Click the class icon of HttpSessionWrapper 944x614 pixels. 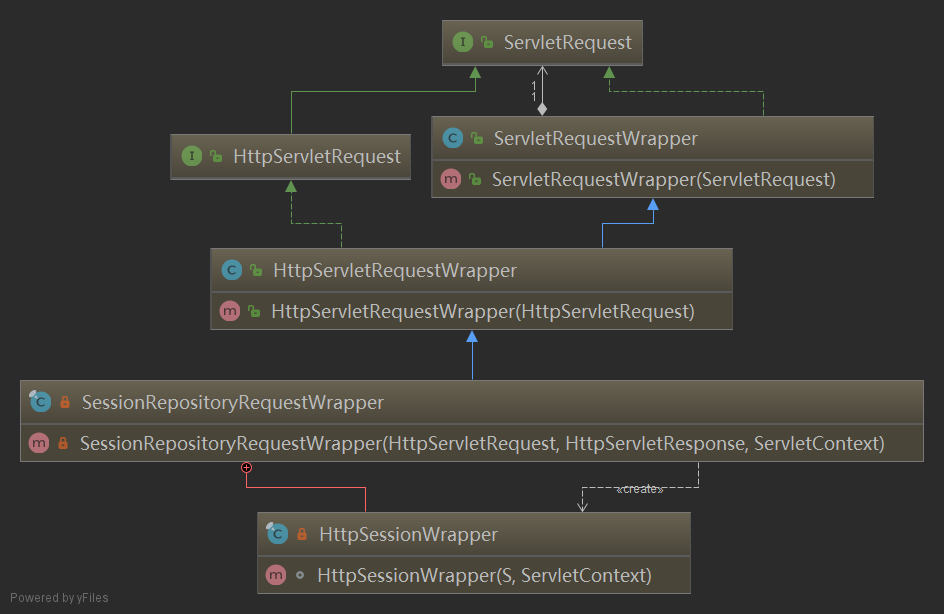click(278, 533)
